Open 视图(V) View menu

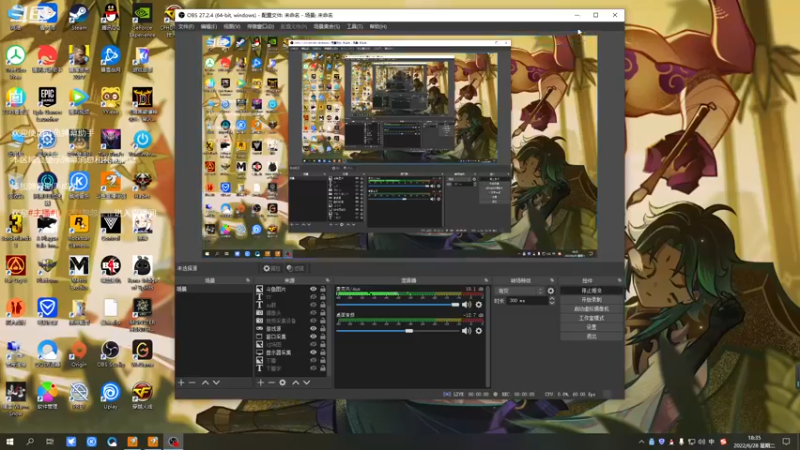pyautogui.click(x=232, y=27)
